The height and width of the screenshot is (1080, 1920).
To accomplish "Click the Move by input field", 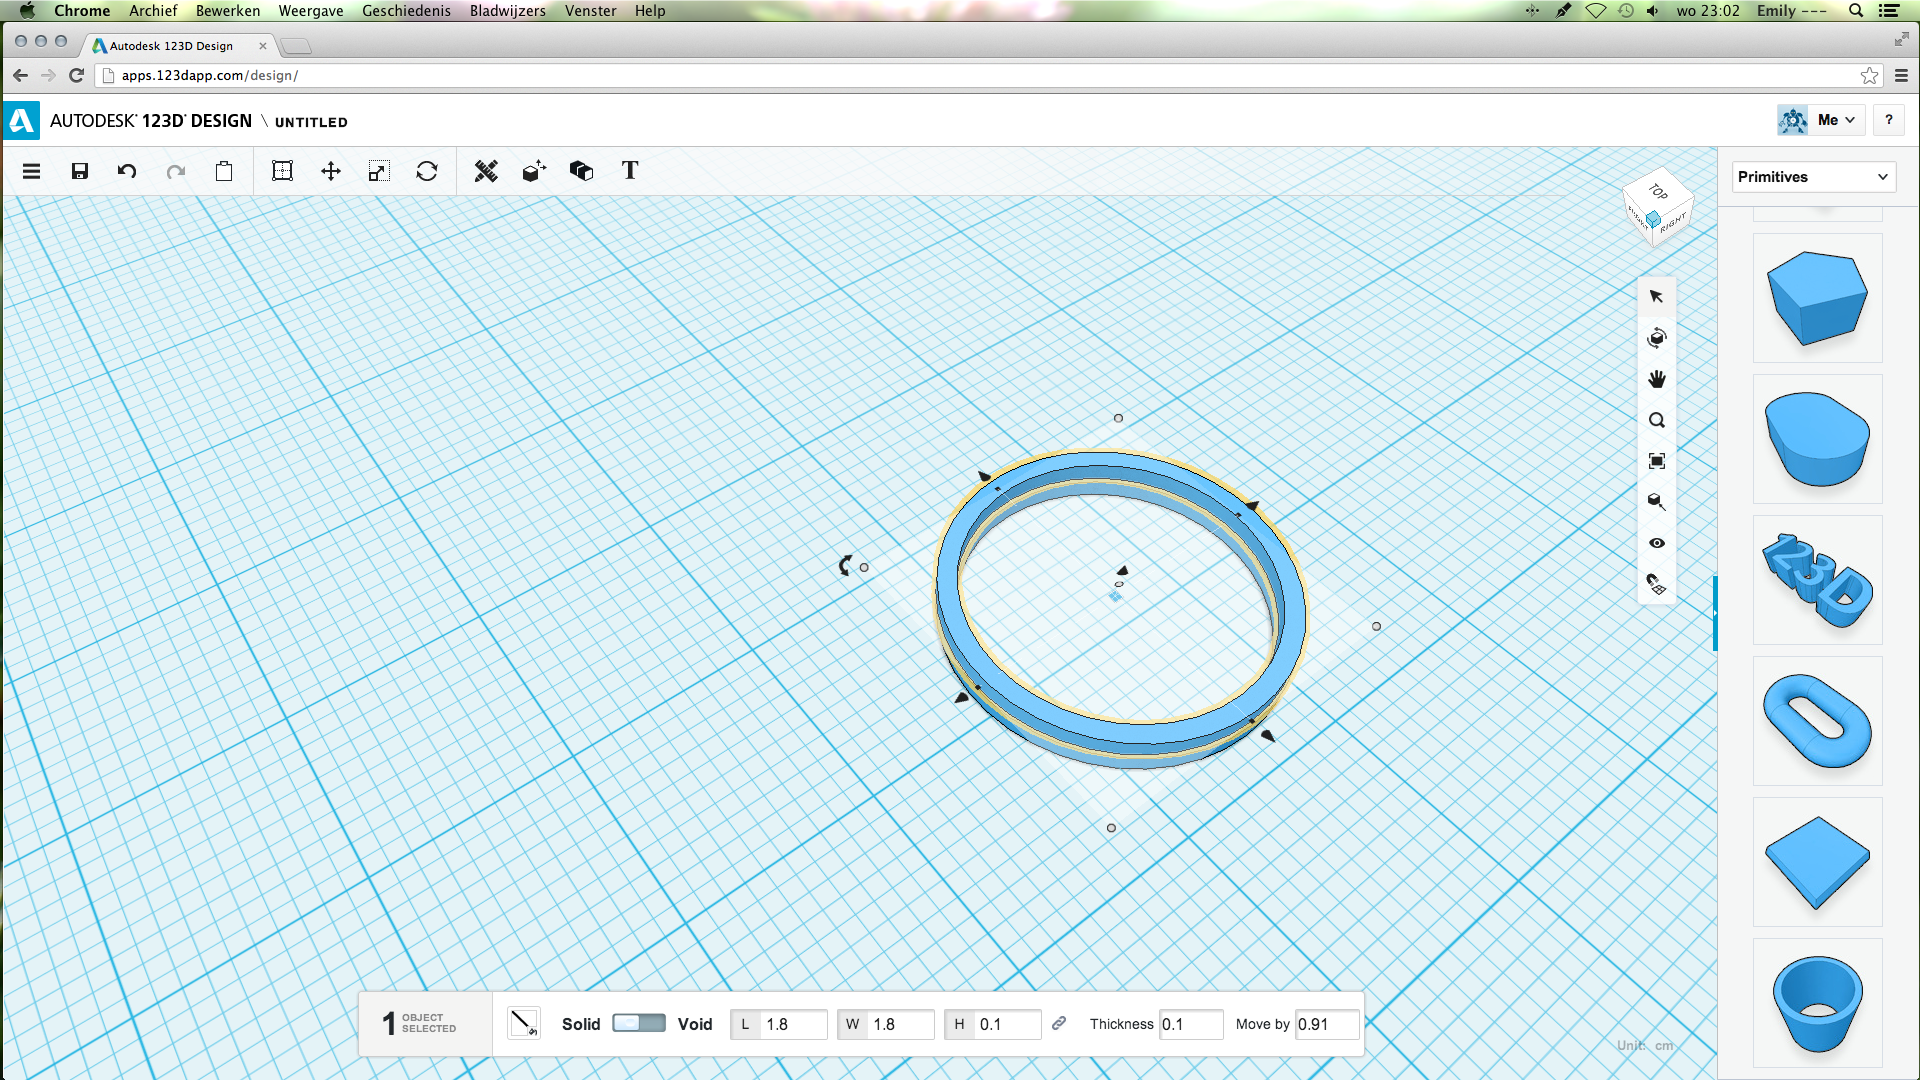I will pyautogui.click(x=1327, y=1024).
